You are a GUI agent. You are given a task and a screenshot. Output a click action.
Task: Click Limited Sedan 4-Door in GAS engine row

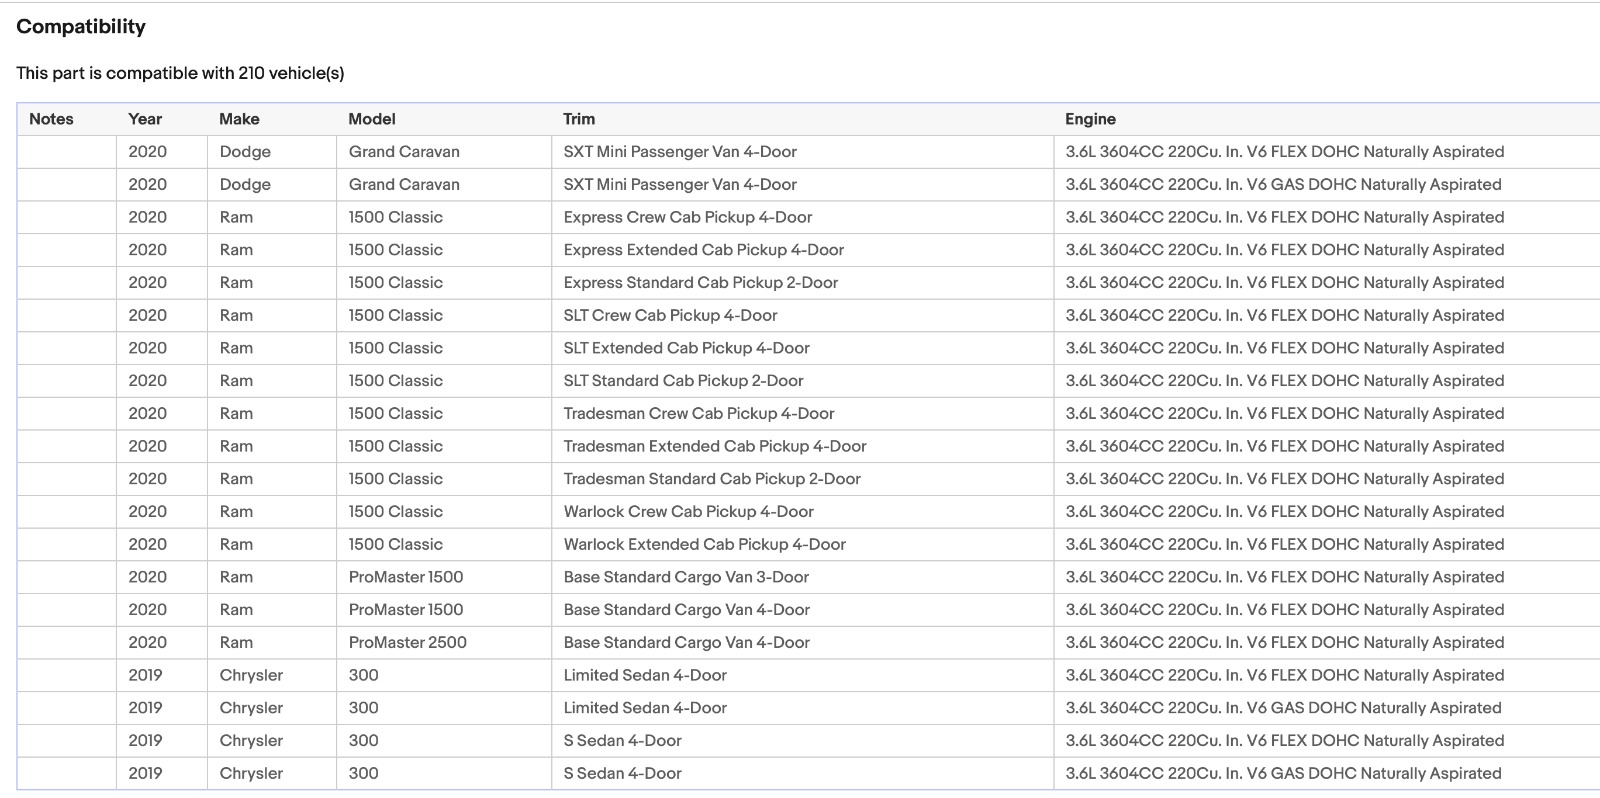pyautogui.click(x=645, y=708)
